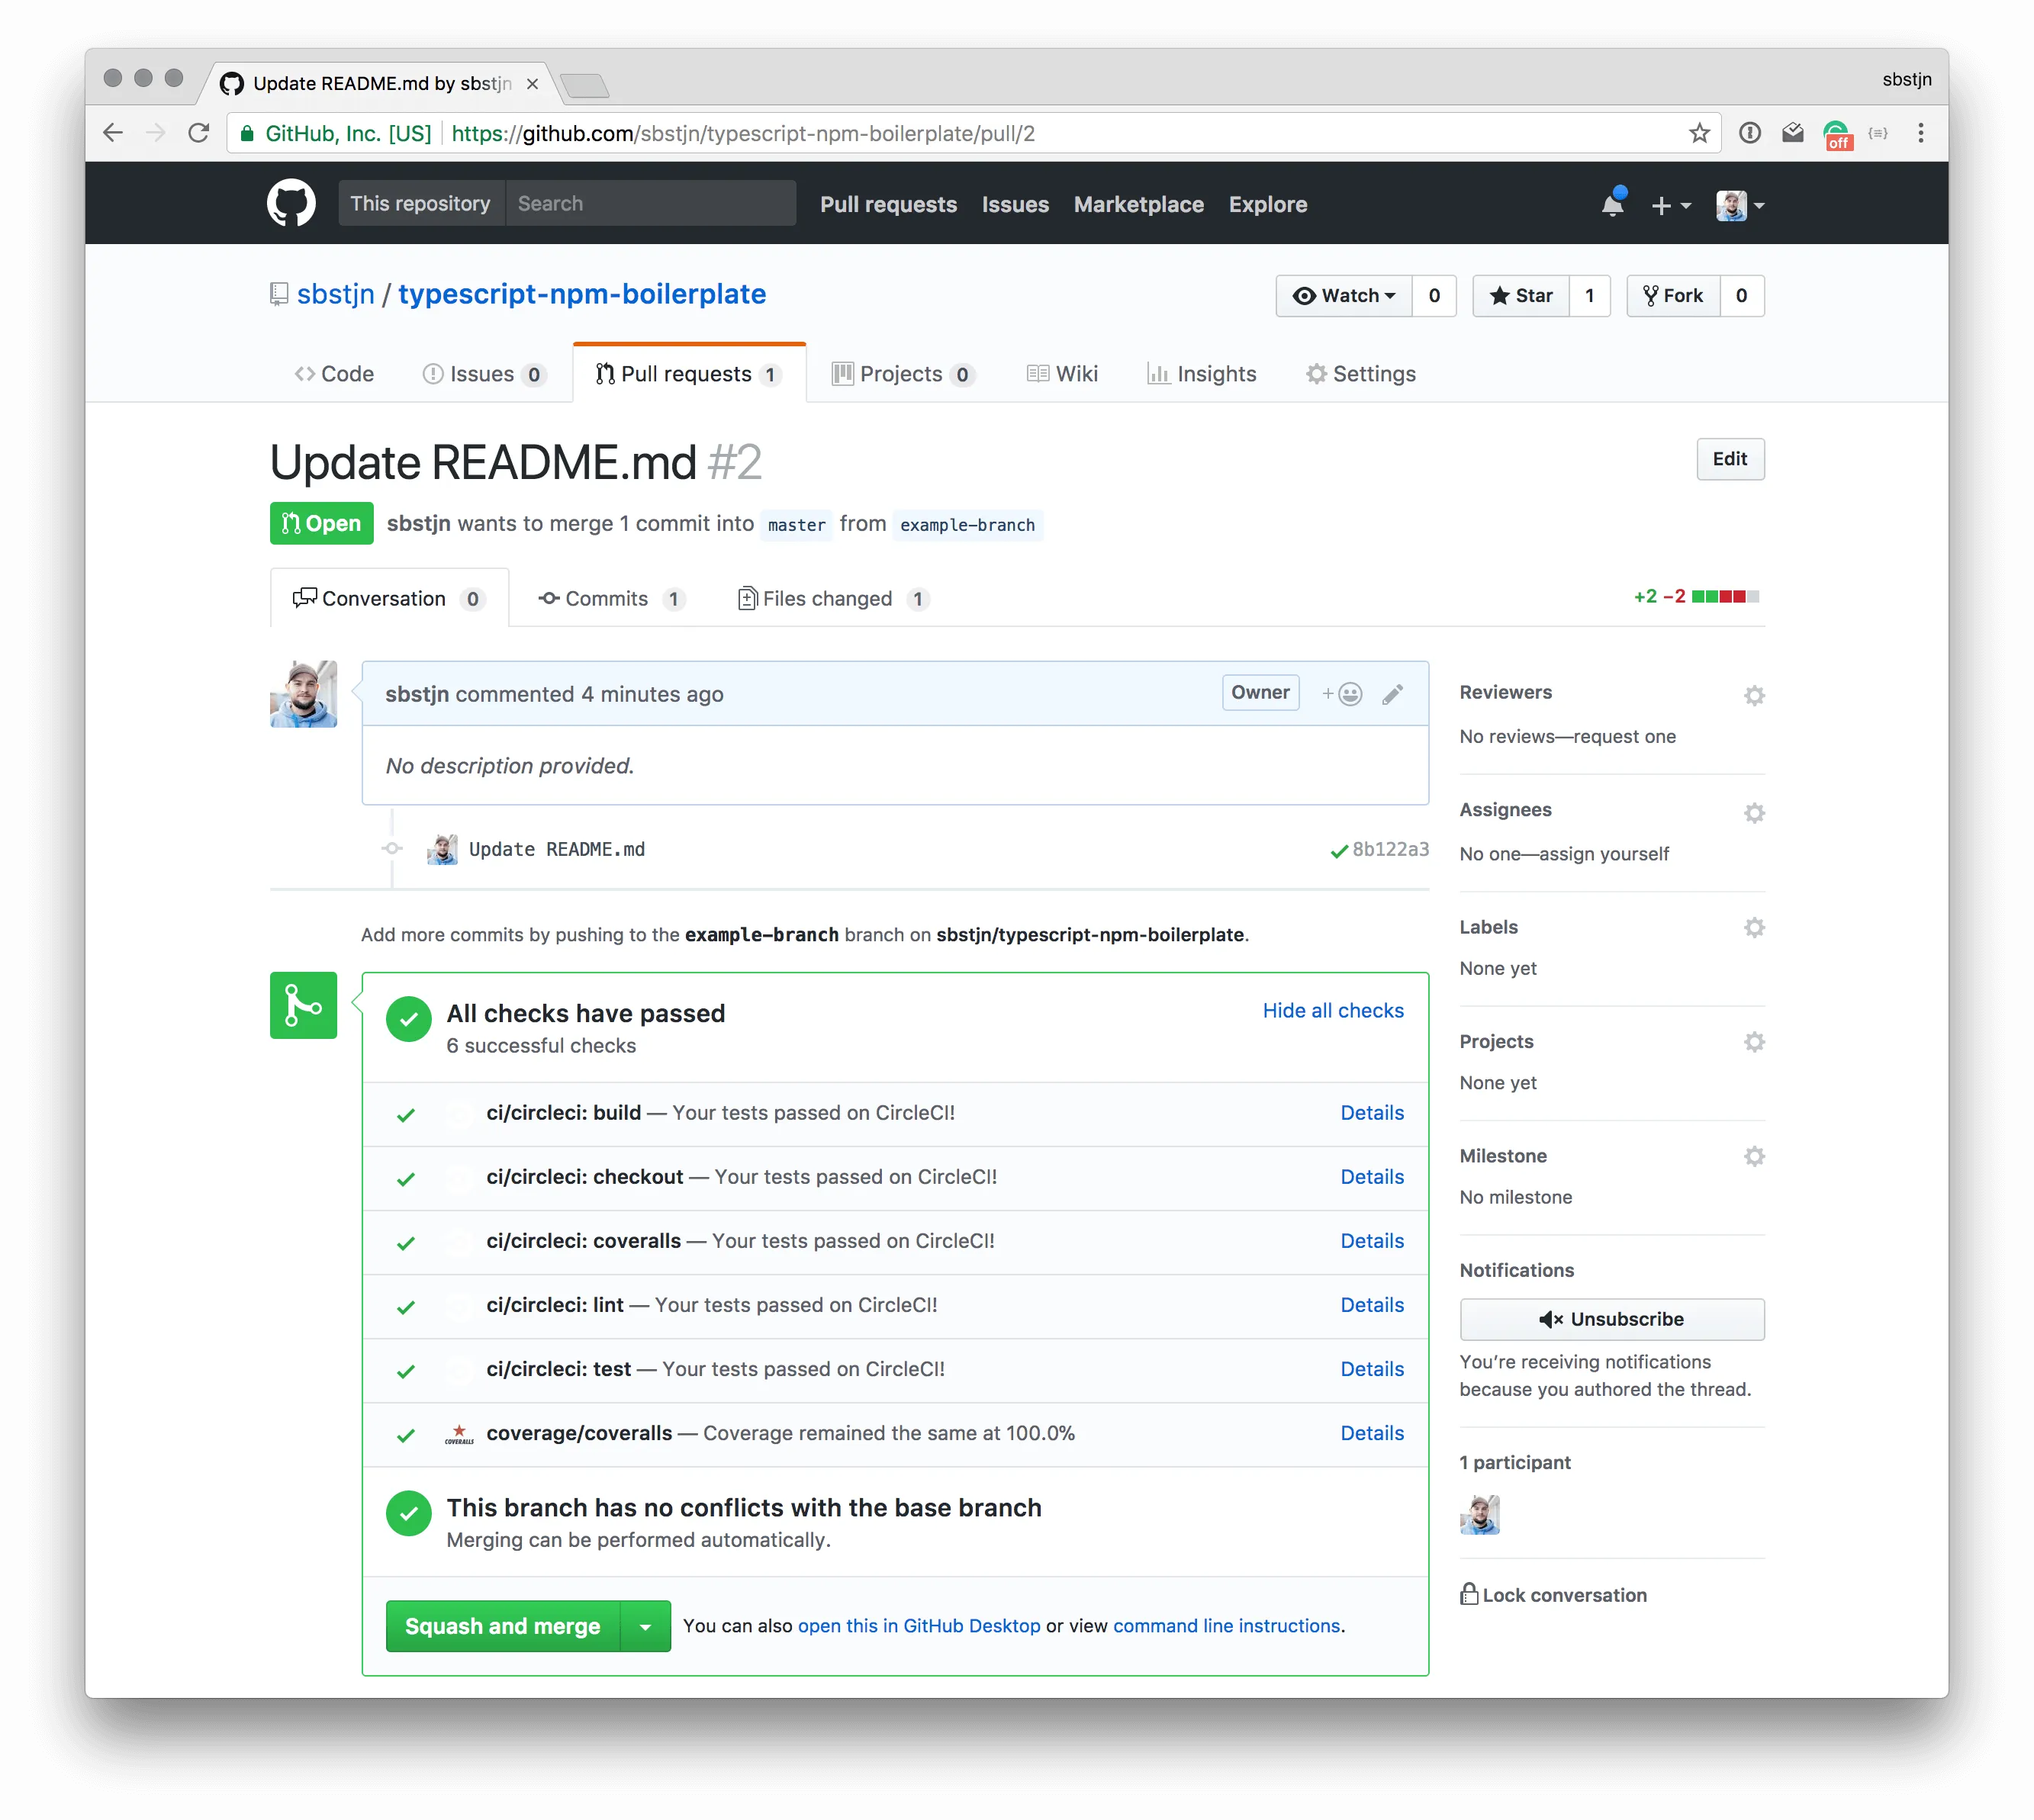Screen dimensions: 2034x1820
Task: Click the emoji reaction smiley on the comment
Action: (1349, 693)
